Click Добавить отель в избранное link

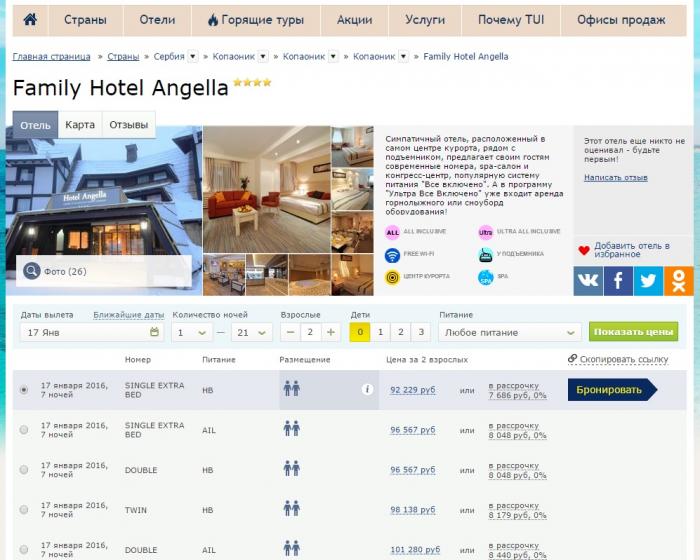[x=632, y=250]
